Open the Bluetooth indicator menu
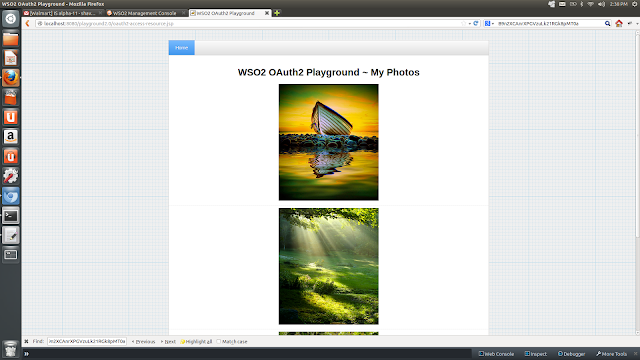The width and height of the screenshot is (640, 360). click(x=582, y=4)
